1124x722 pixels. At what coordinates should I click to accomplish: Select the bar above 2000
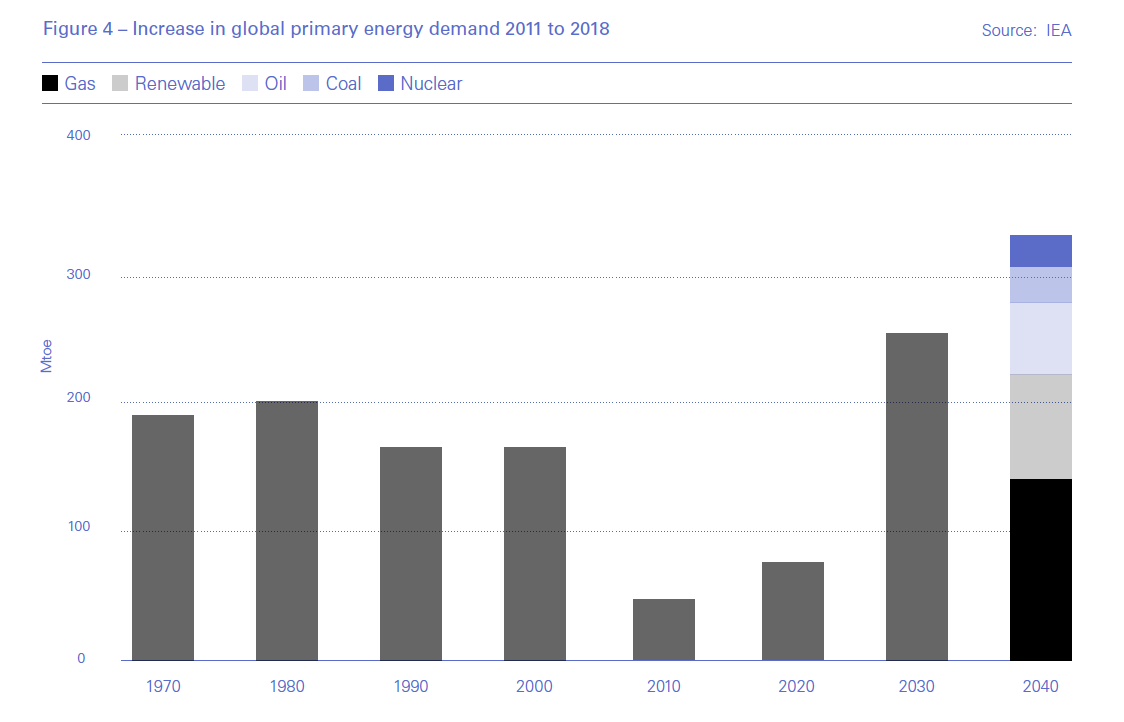535,553
